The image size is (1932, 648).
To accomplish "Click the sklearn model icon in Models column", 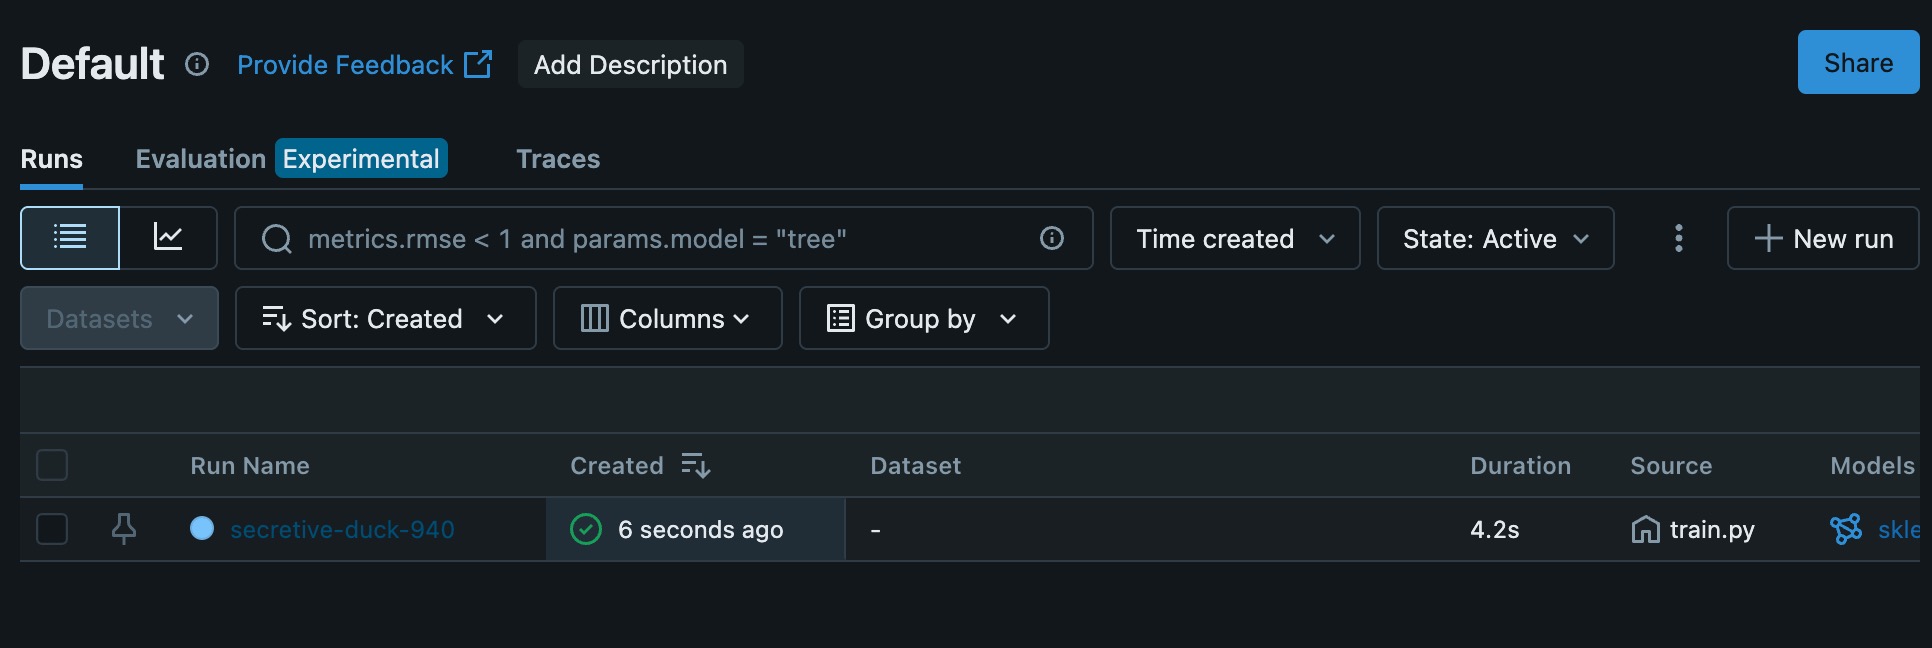I will click(1845, 529).
